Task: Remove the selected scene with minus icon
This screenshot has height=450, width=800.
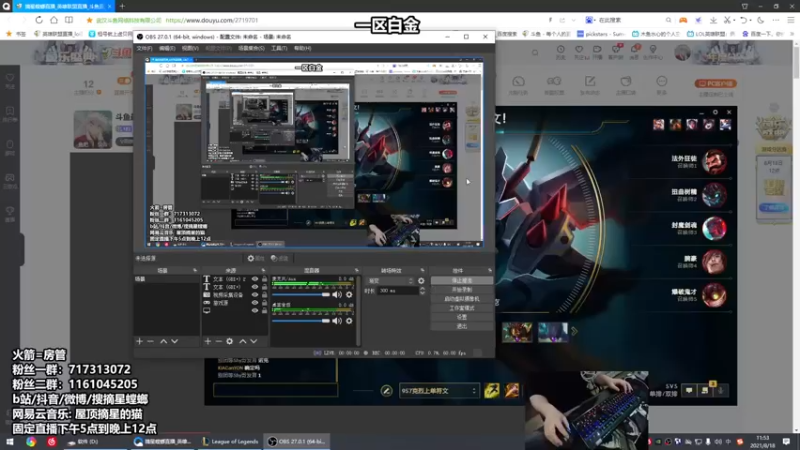Action: [x=151, y=341]
